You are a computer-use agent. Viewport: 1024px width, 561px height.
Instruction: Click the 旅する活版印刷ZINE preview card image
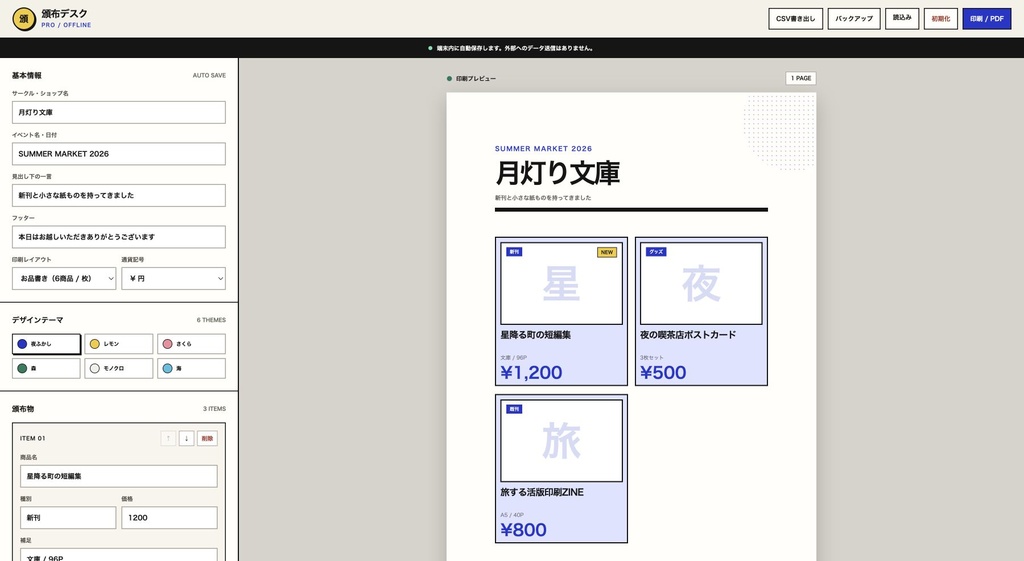(x=562, y=441)
